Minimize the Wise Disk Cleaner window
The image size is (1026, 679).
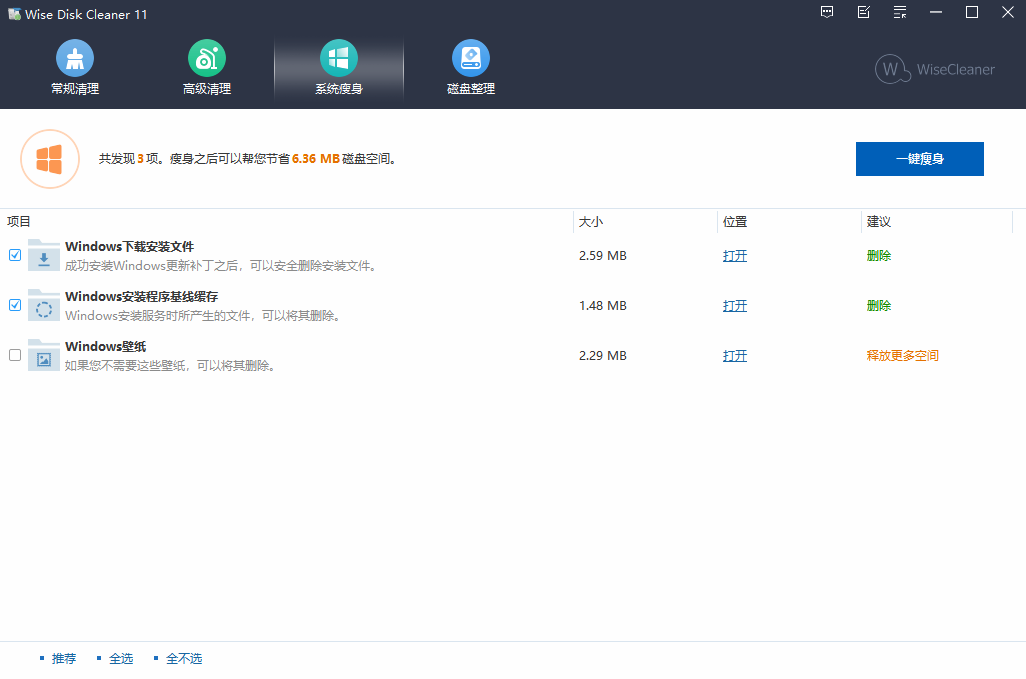(x=936, y=12)
